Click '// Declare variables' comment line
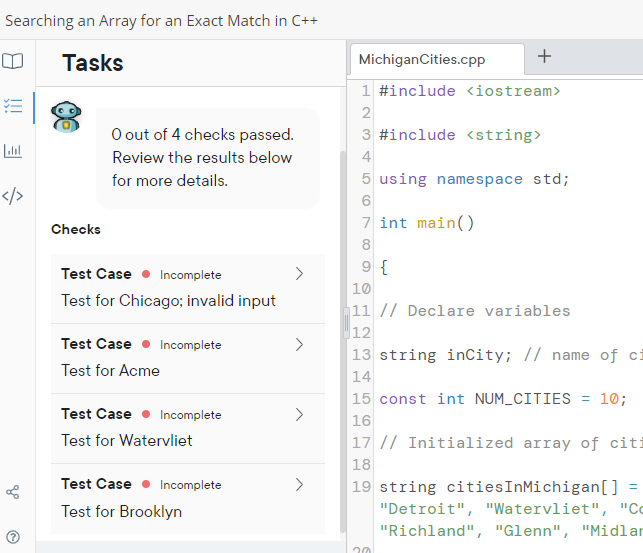Screen dimensions: 643x553 [475, 311]
